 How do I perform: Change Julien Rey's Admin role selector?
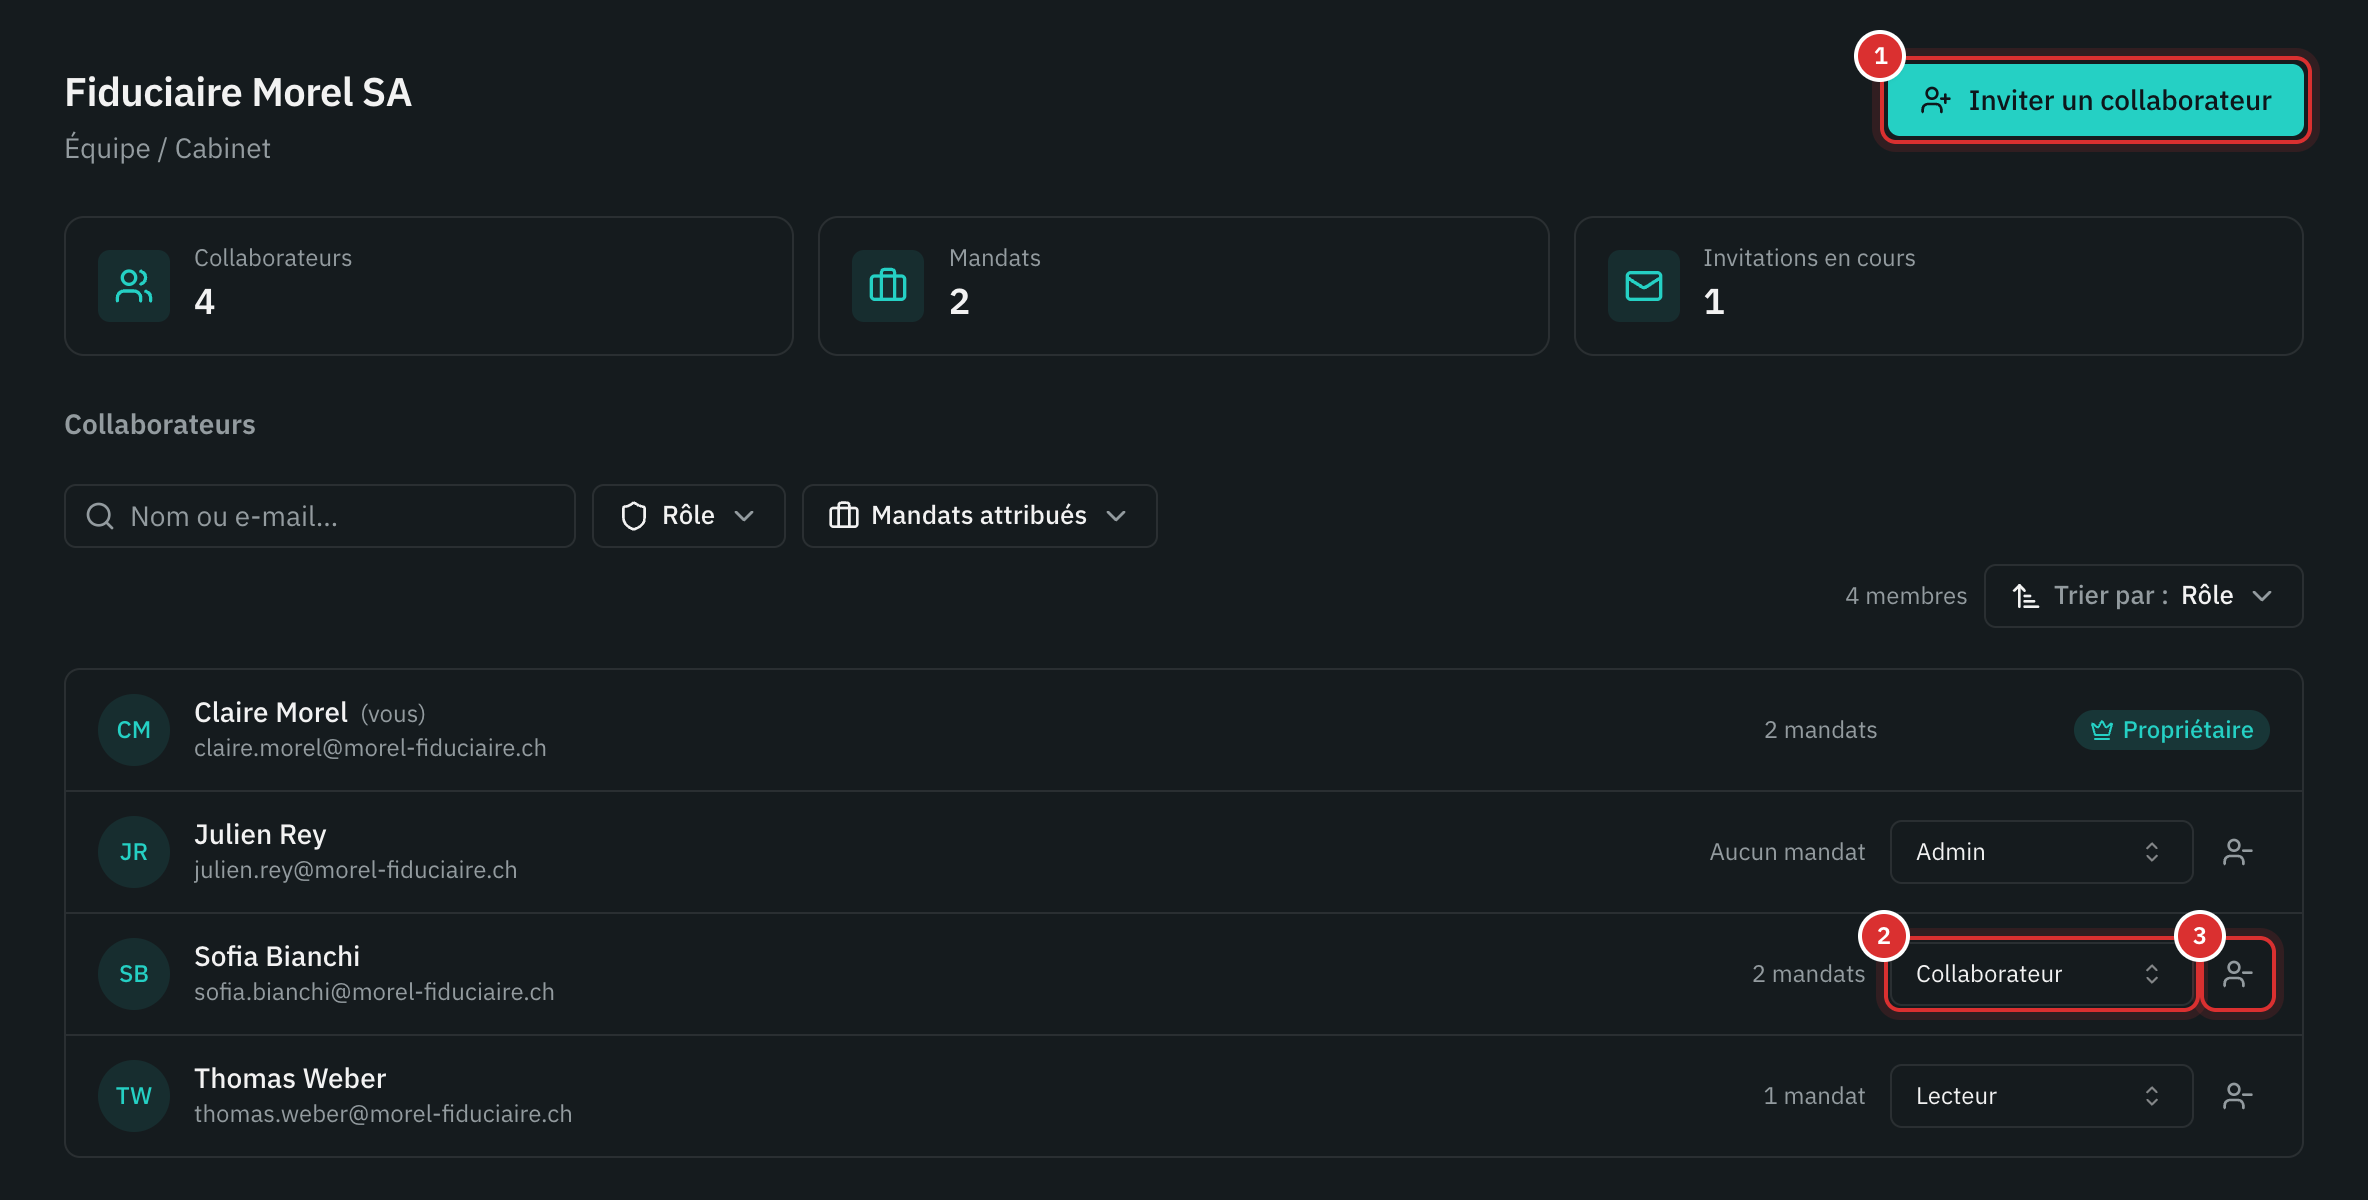point(2042,852)
